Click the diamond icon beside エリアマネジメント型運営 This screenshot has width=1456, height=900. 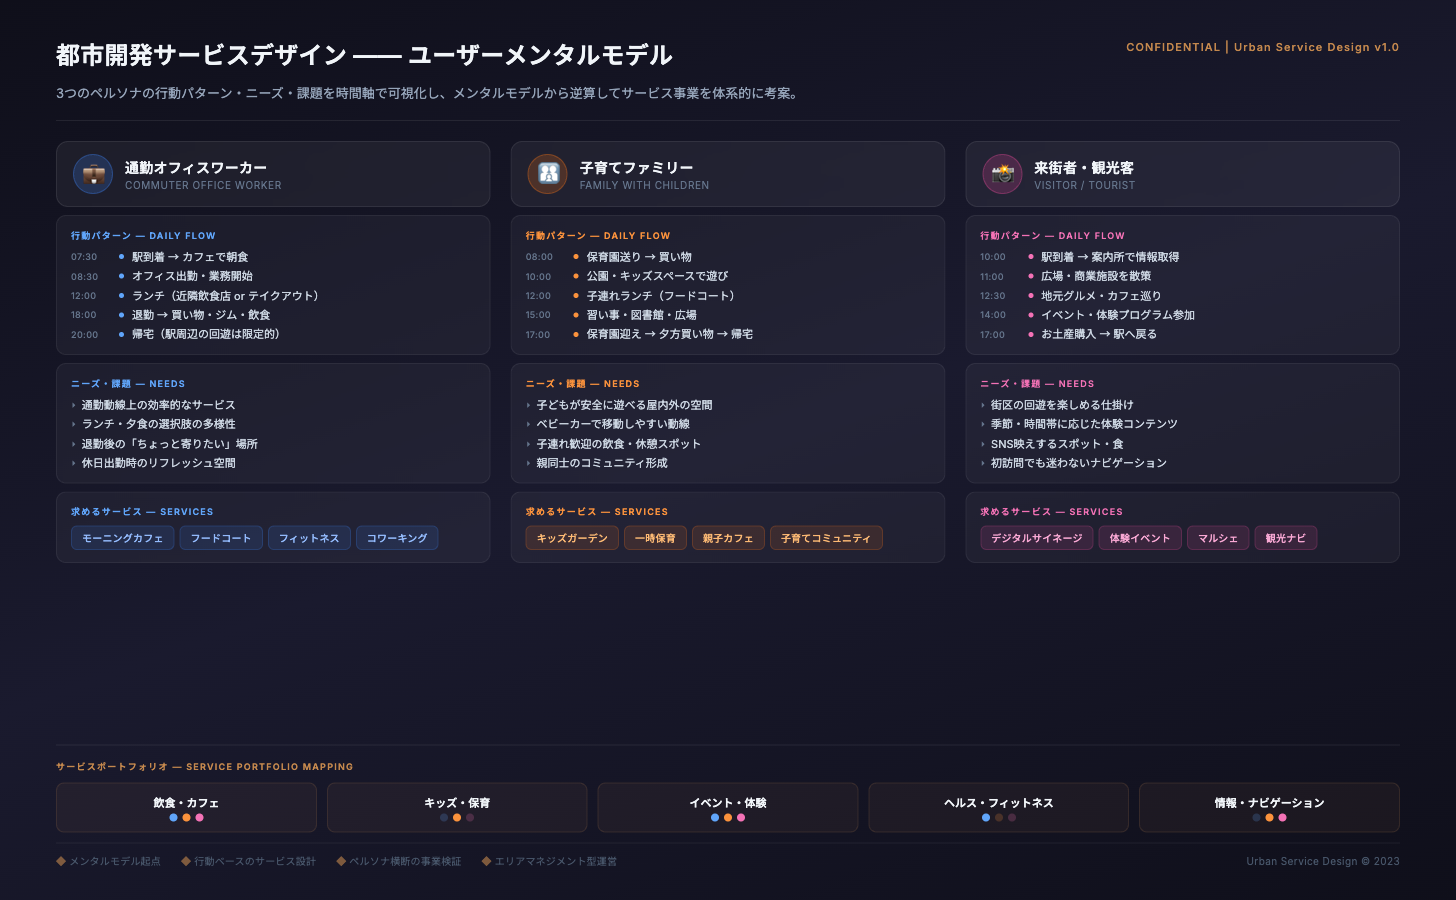[x=487, y=861]
